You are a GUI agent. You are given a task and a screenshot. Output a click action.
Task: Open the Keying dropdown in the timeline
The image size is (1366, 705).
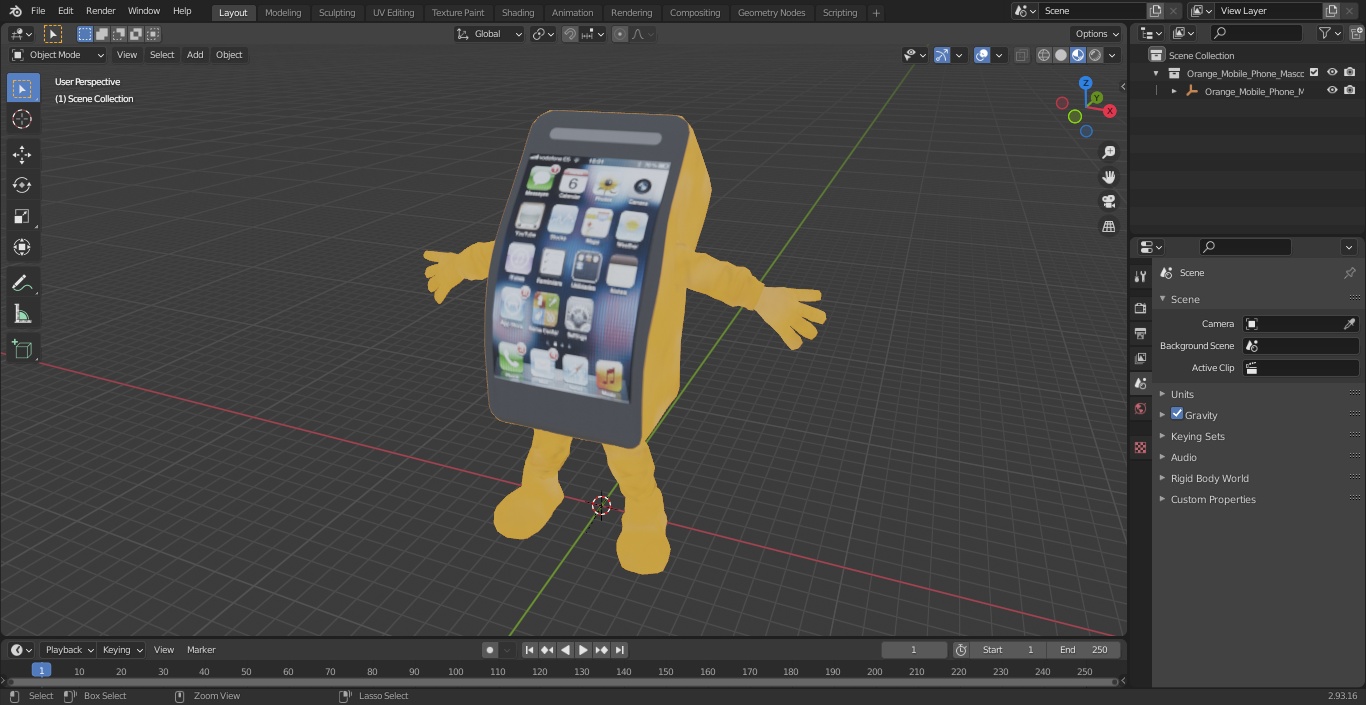tap(122, 650)
